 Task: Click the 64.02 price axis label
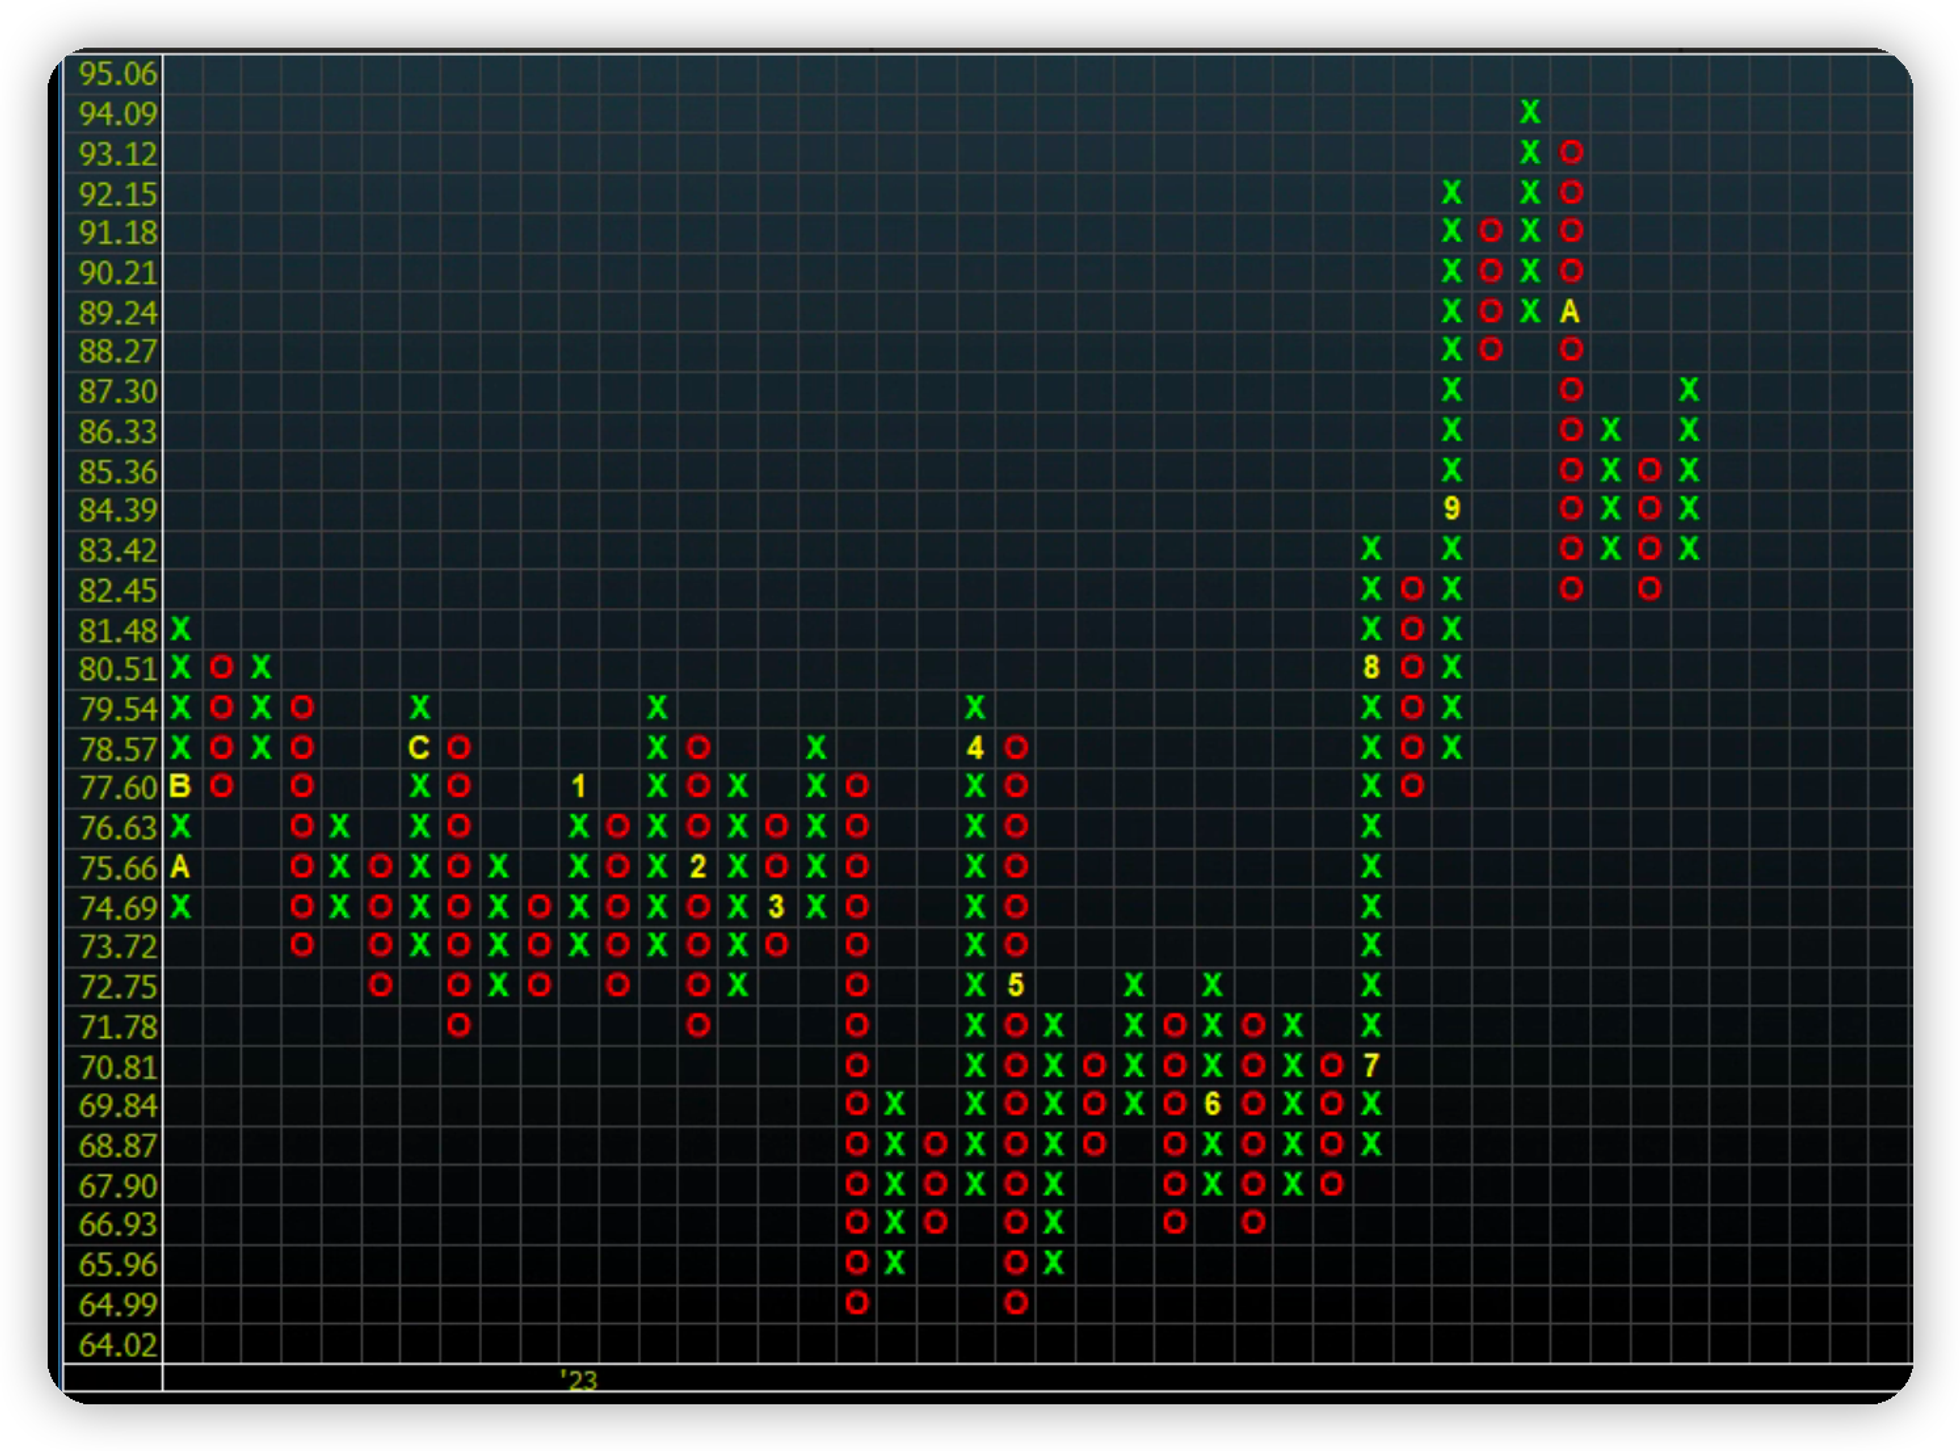(x=118, y=1344)
